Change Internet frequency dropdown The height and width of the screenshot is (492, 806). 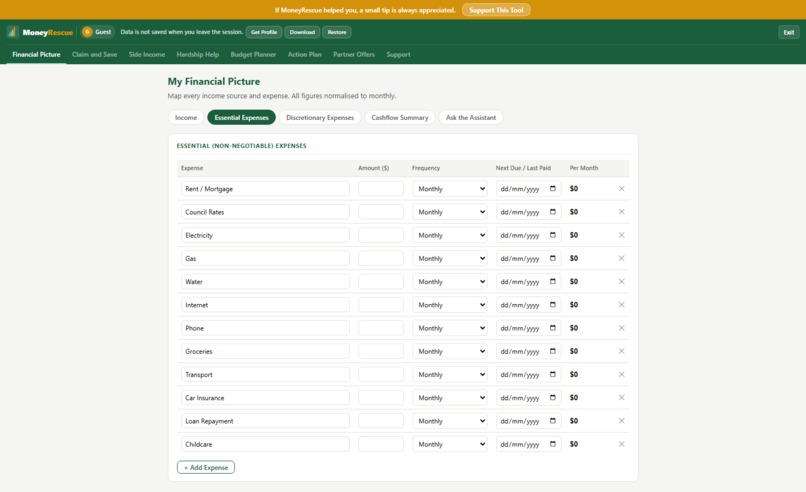click(450, 305)
